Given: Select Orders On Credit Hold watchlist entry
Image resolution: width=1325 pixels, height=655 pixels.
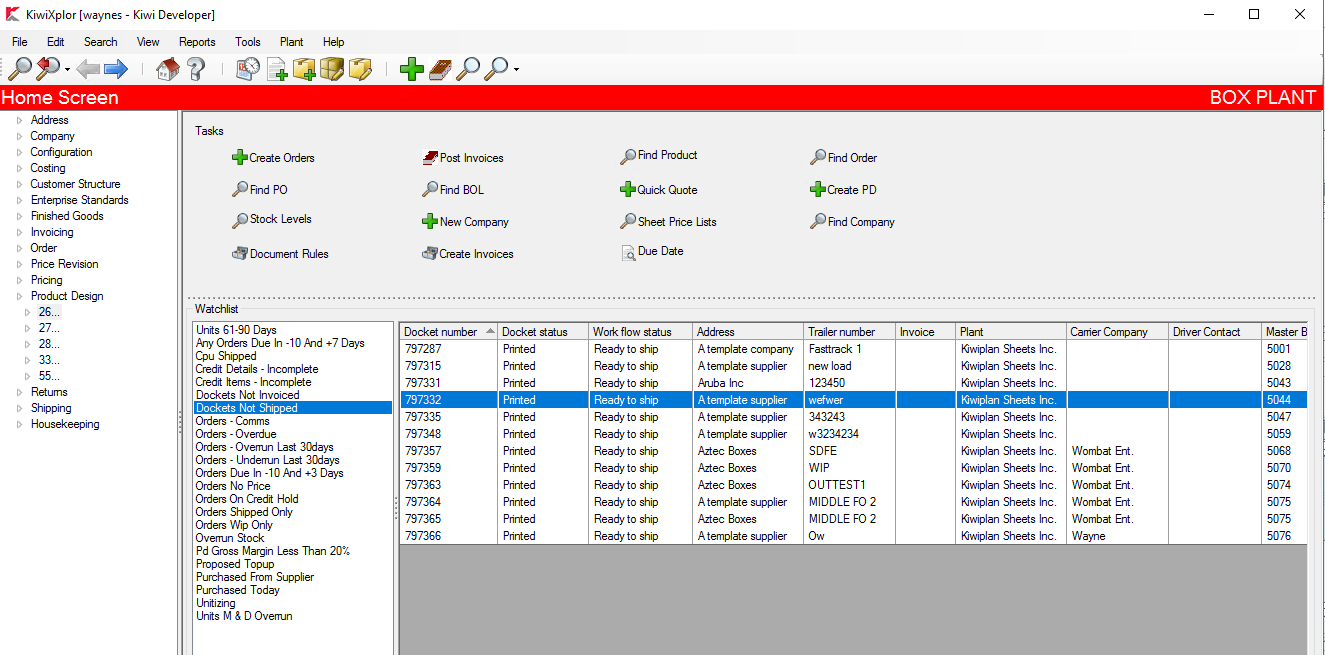Looking at the screenshot, I should (247, 499).
